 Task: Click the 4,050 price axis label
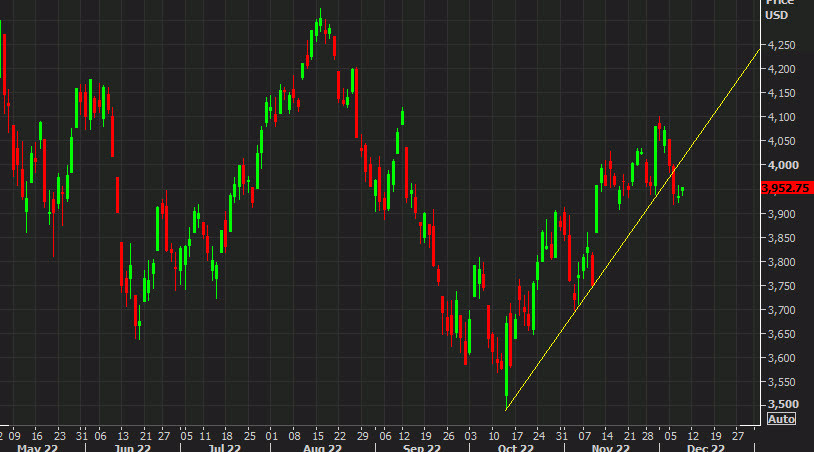[781, 141]
